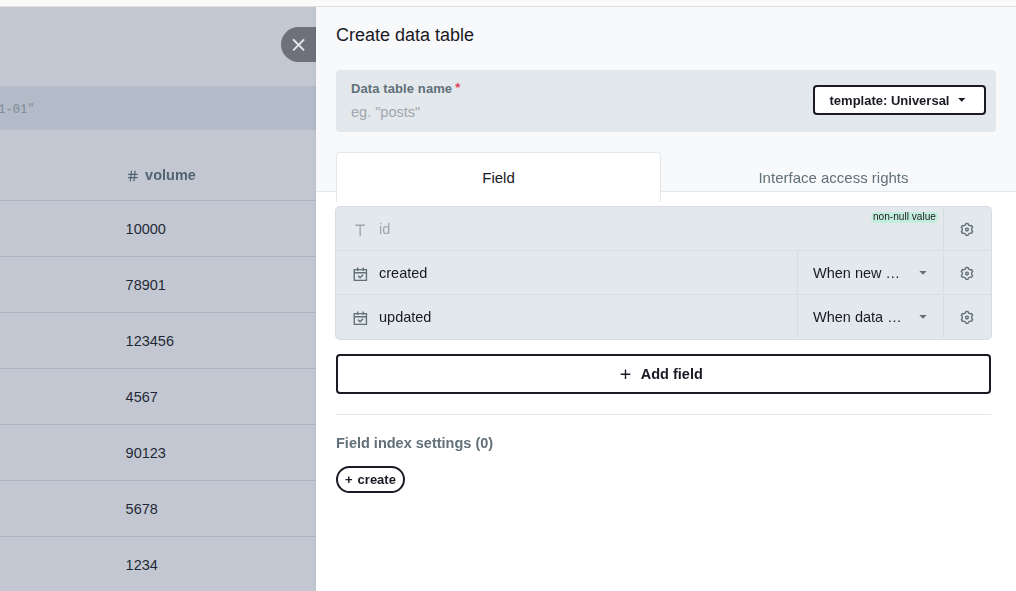Click the created field name
This screenshot has width=1016, height=591.
click(x=403, y=273)
